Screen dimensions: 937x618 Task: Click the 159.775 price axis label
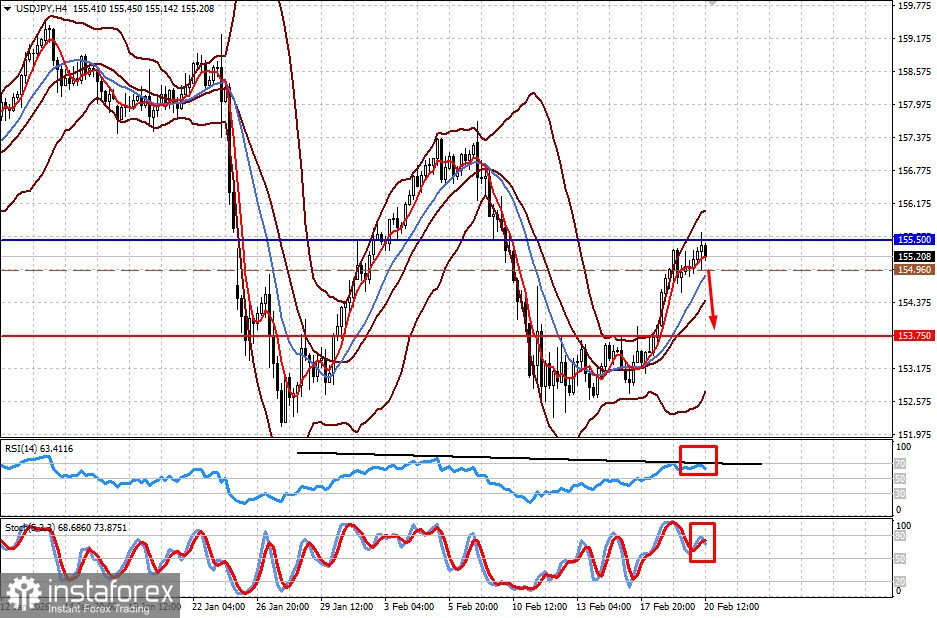915,6
